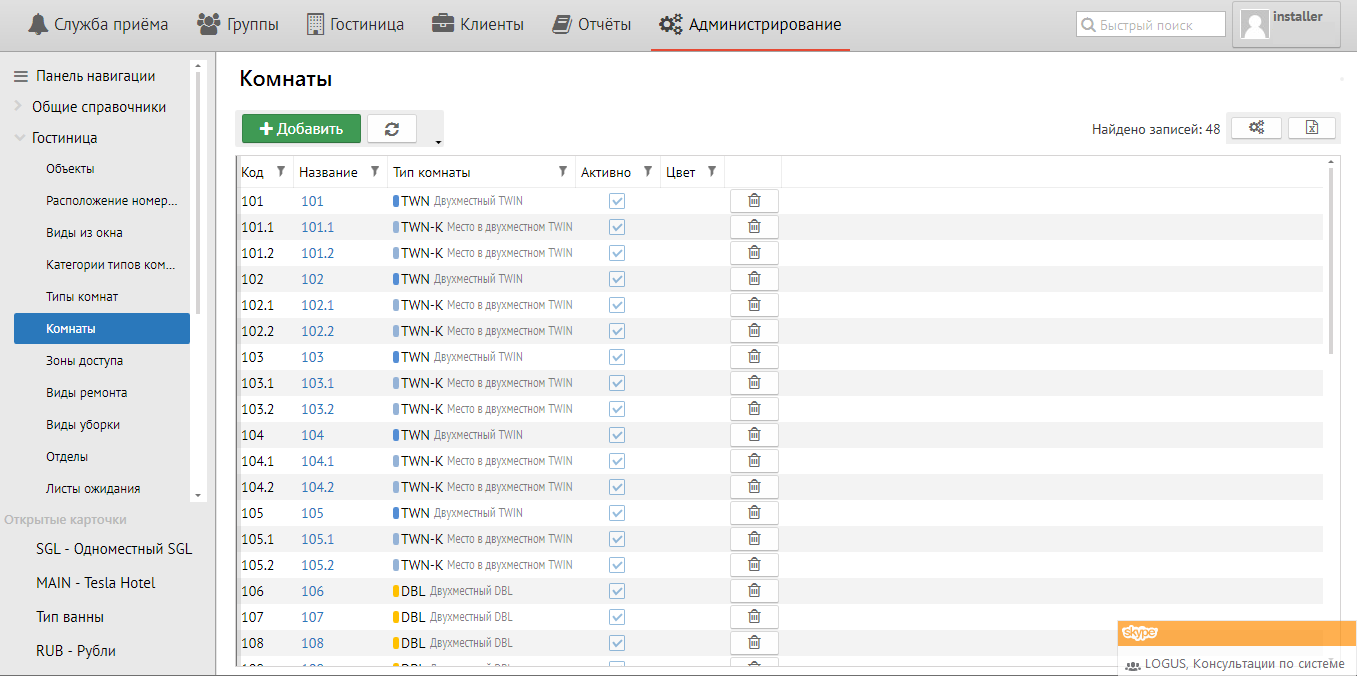Toggle Активно checkbox for room 104
Image resolution: width=1357 pixels, height=676 pixels.
pos(617,435)
